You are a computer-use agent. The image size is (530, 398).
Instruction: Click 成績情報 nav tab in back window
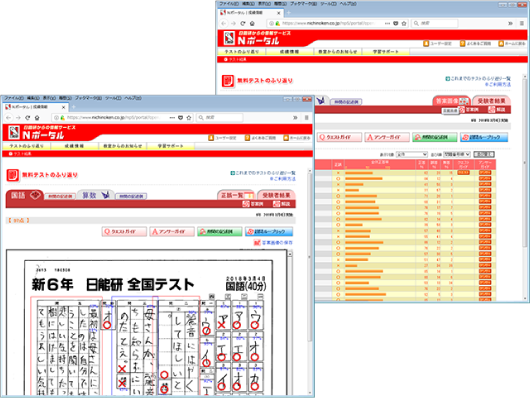click(x=289, y=52)
